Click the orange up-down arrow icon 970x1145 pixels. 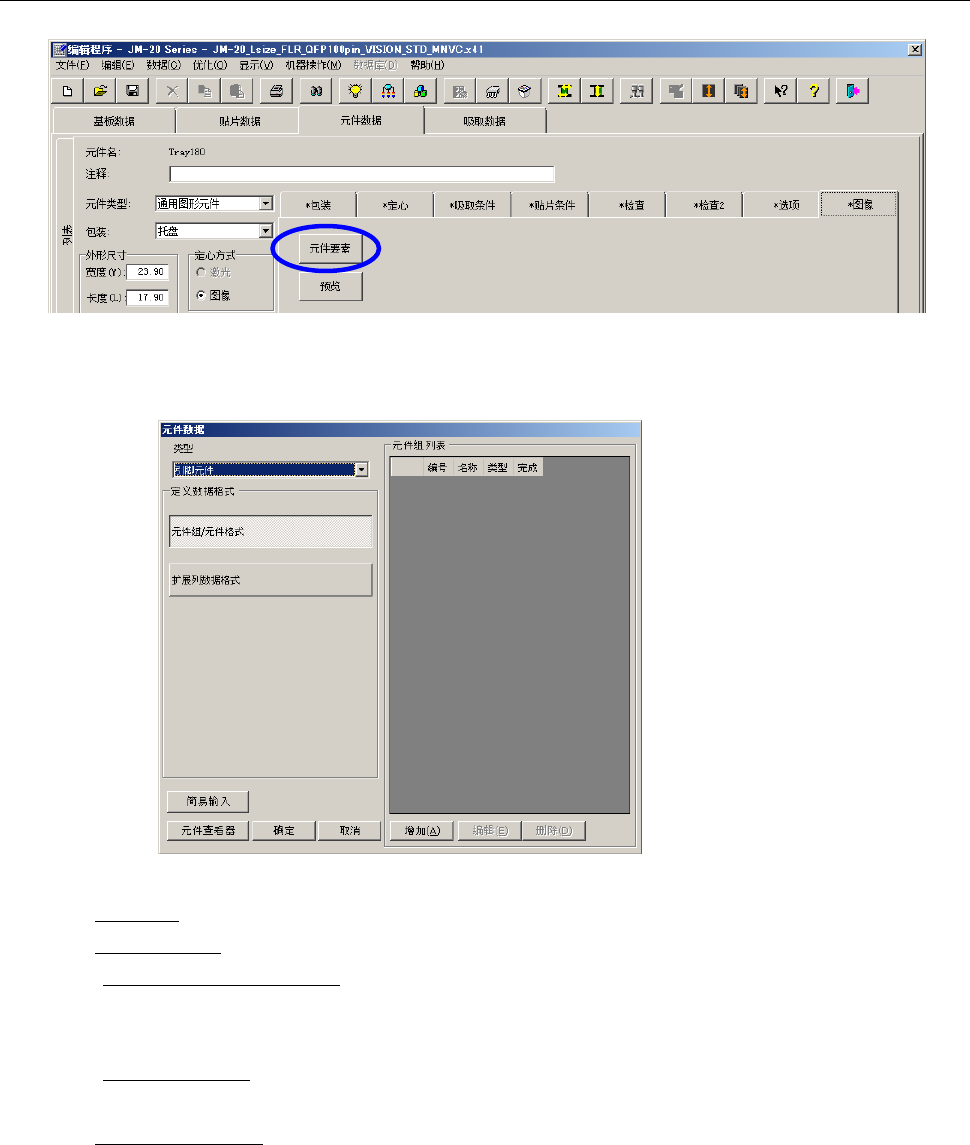point(709,91)
